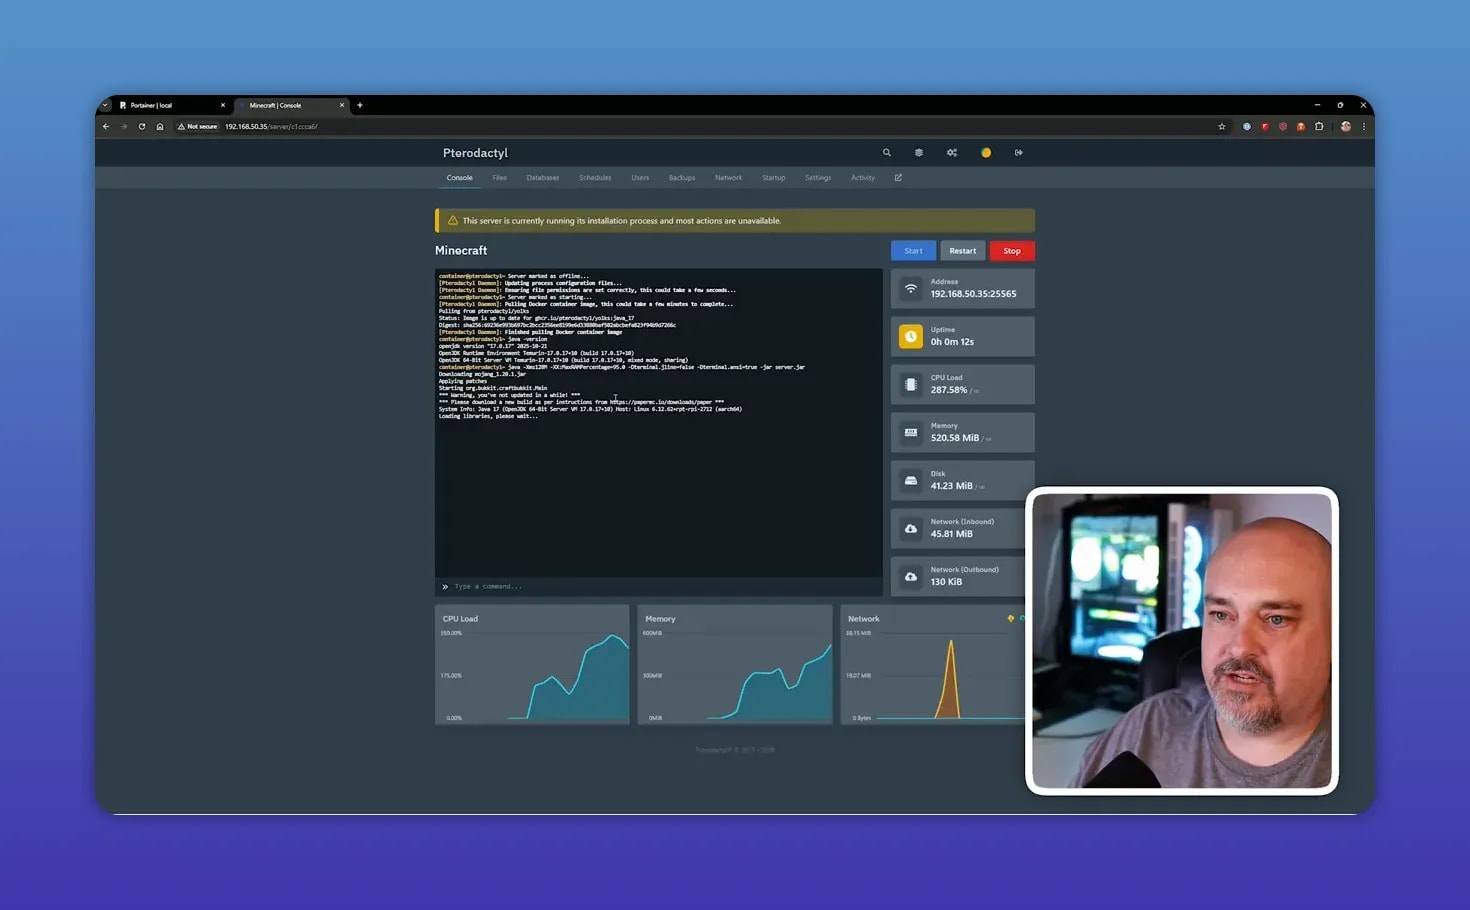This screenshot has width=1470, height=910.
Task: Click the inbound value 45.81 MiB
Action: (x=951, y=534)
